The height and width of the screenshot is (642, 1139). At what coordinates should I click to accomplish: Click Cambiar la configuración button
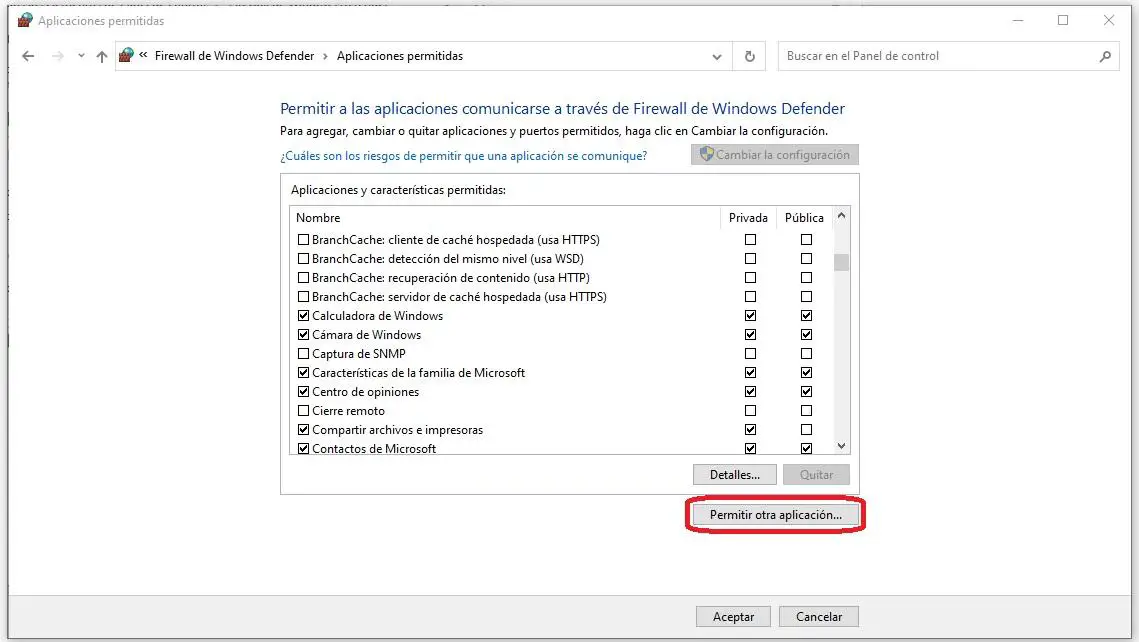coord(774,155)
